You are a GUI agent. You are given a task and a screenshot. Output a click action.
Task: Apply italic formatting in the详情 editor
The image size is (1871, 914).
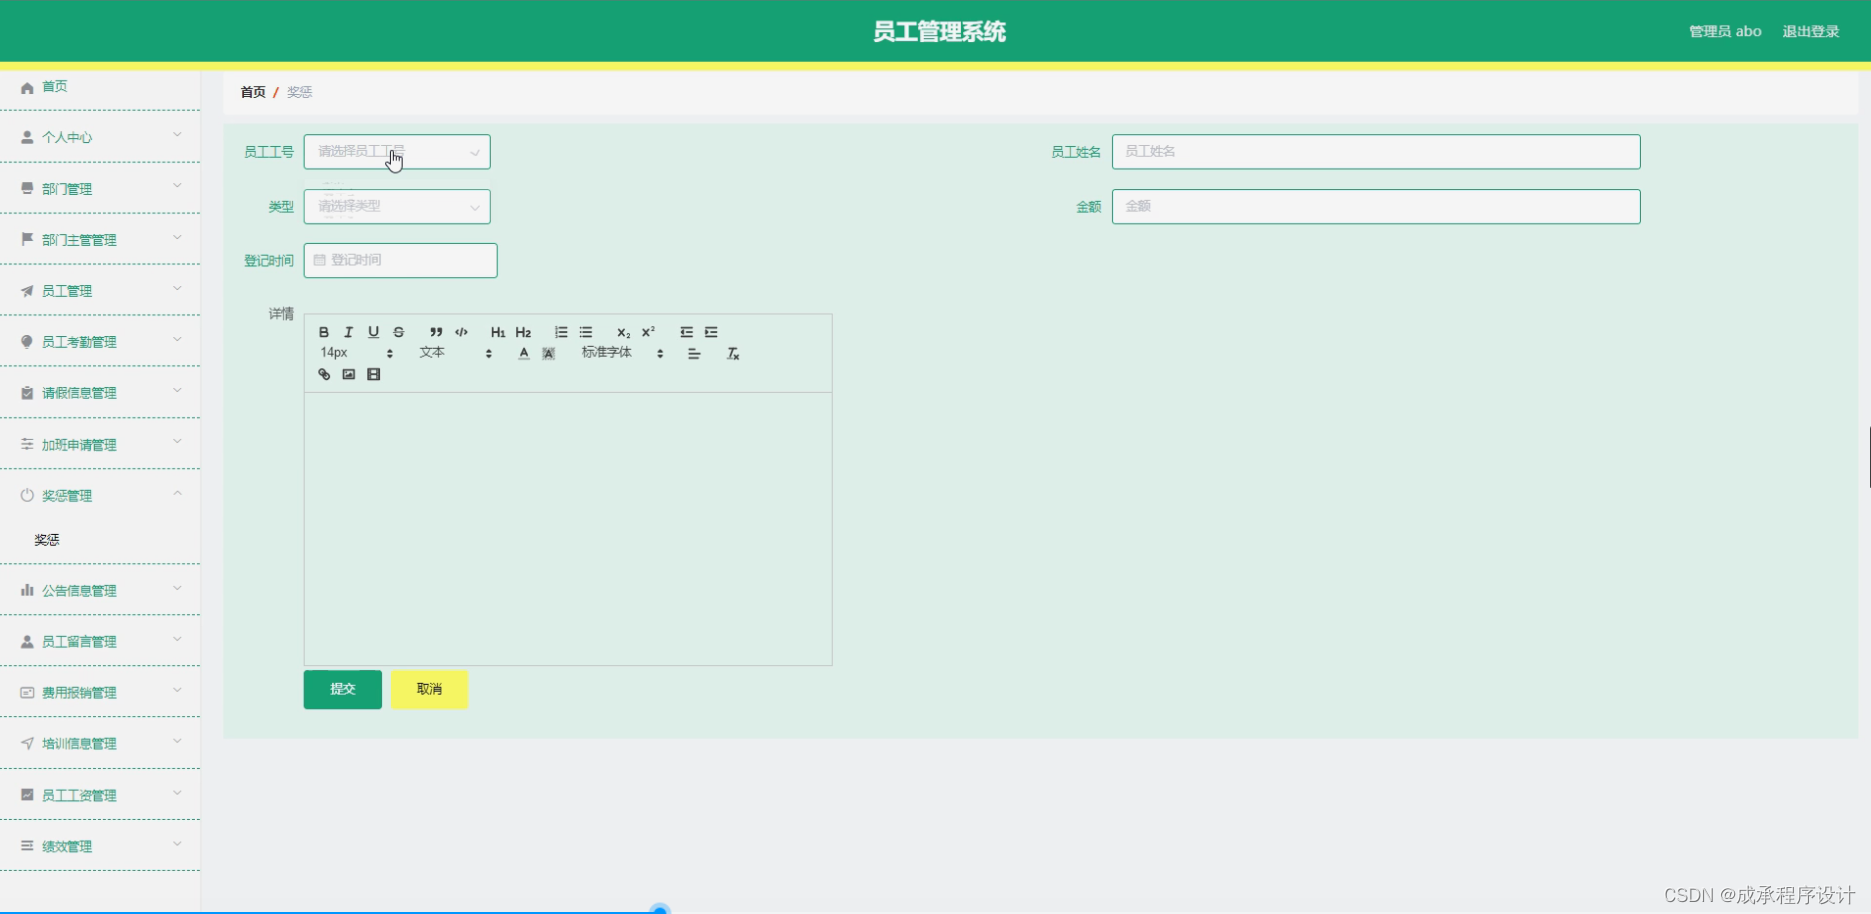(x=348, y=332)
